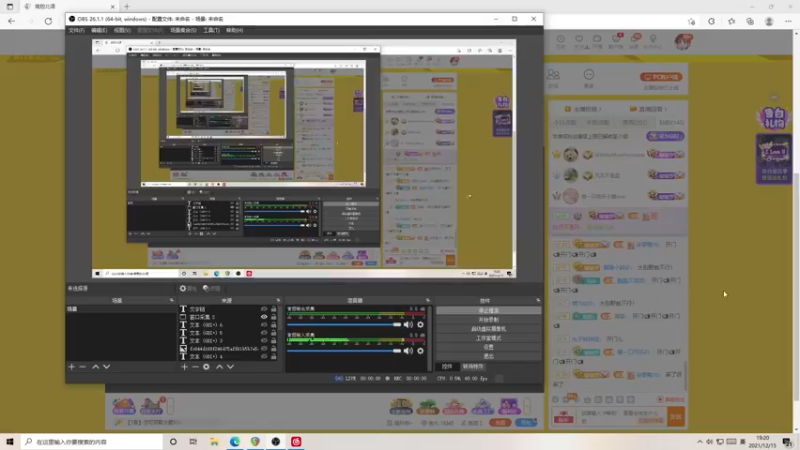Open the Help menu in OBS
800x450 pixels.
tap(234, 30)
